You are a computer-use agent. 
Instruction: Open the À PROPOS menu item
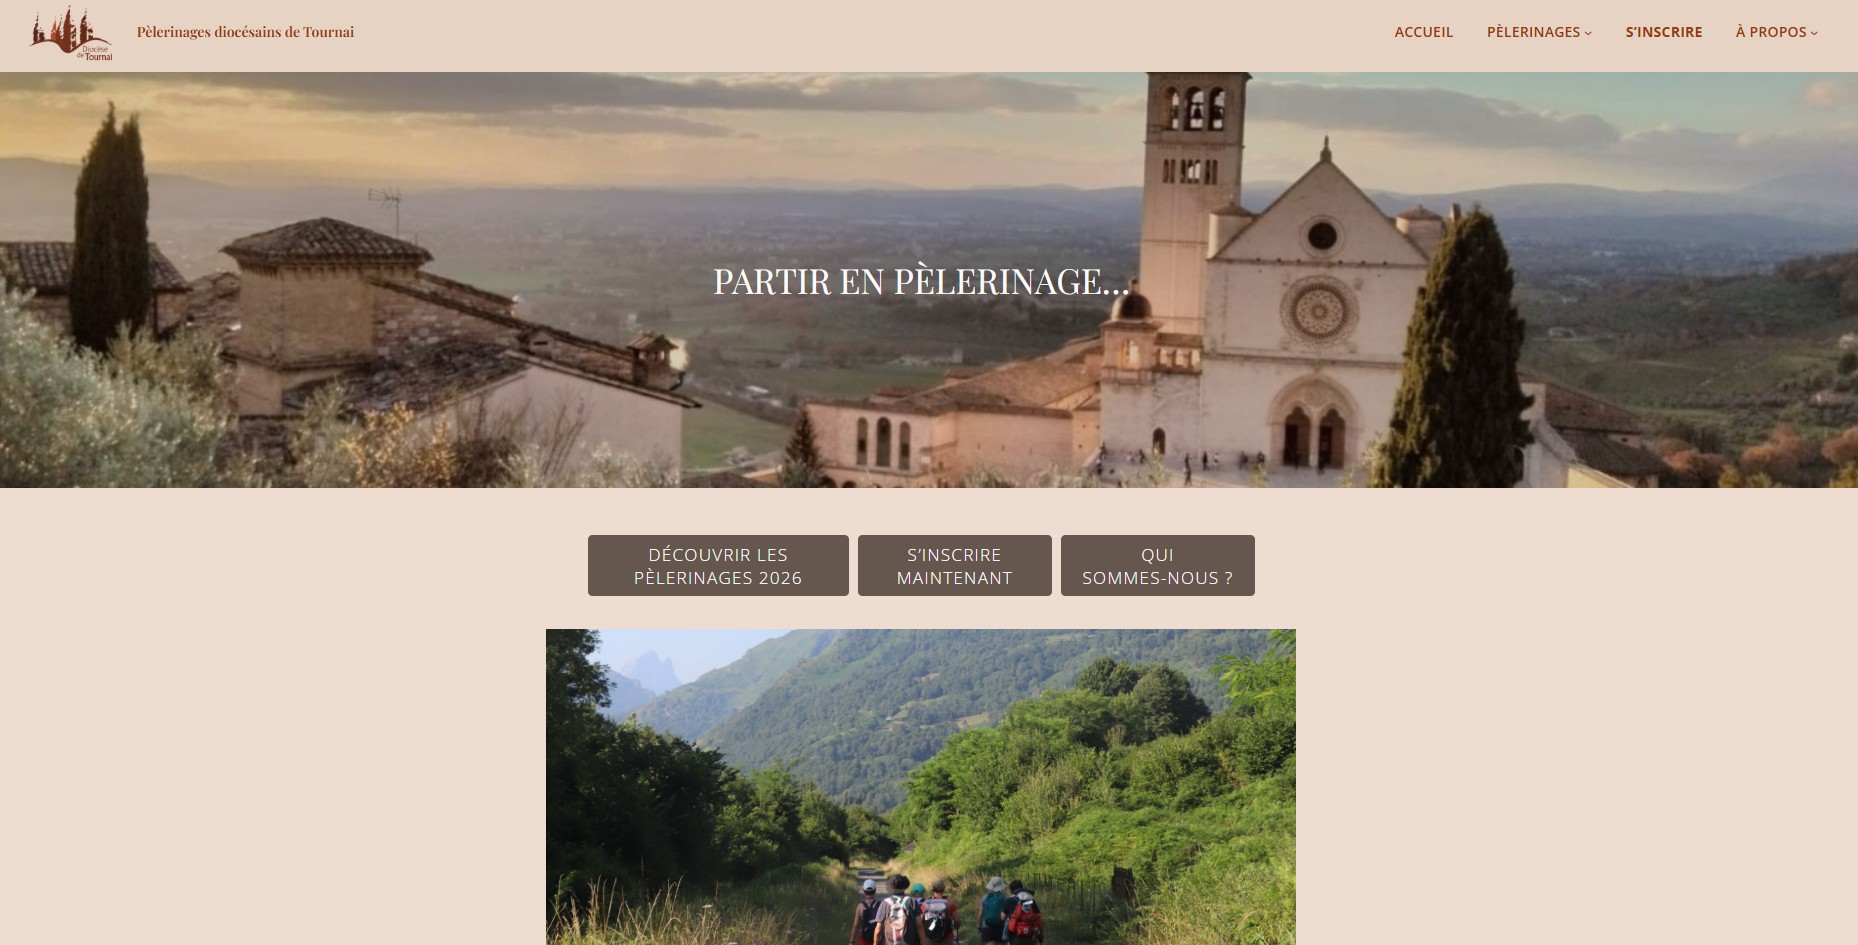click(x=1771, y=32)
